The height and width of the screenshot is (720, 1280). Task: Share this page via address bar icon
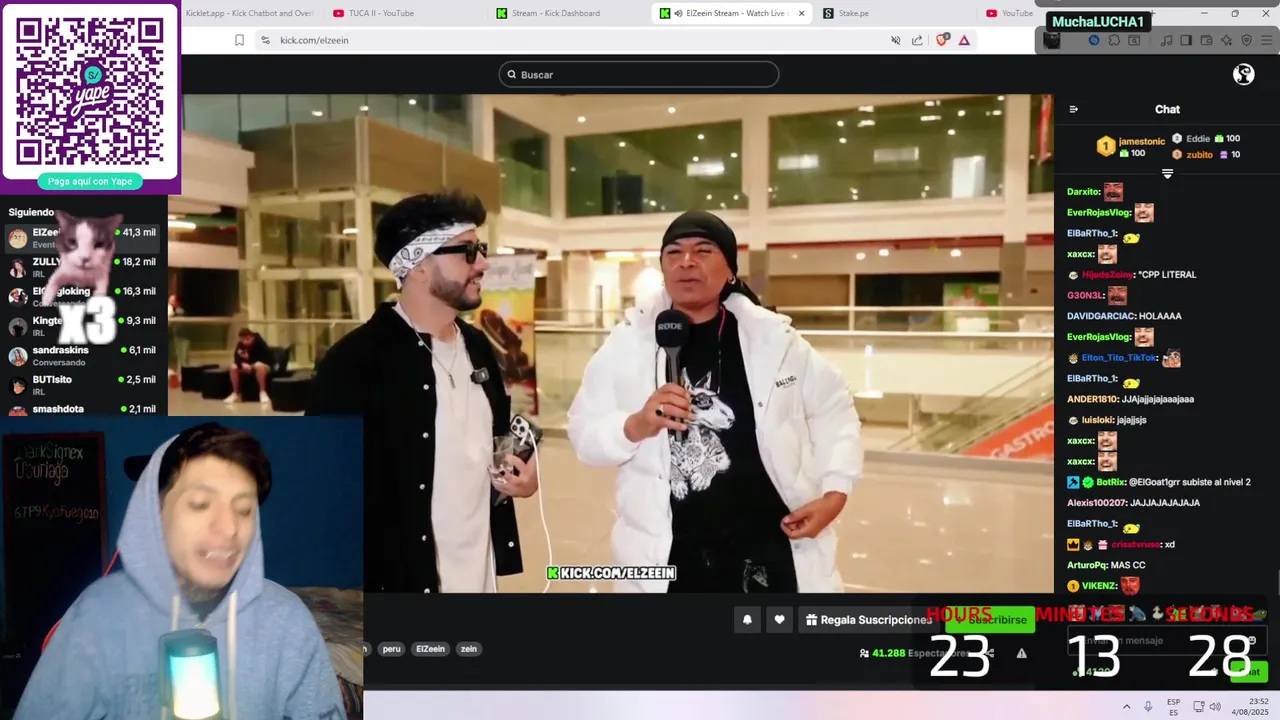tap(917, 40)
